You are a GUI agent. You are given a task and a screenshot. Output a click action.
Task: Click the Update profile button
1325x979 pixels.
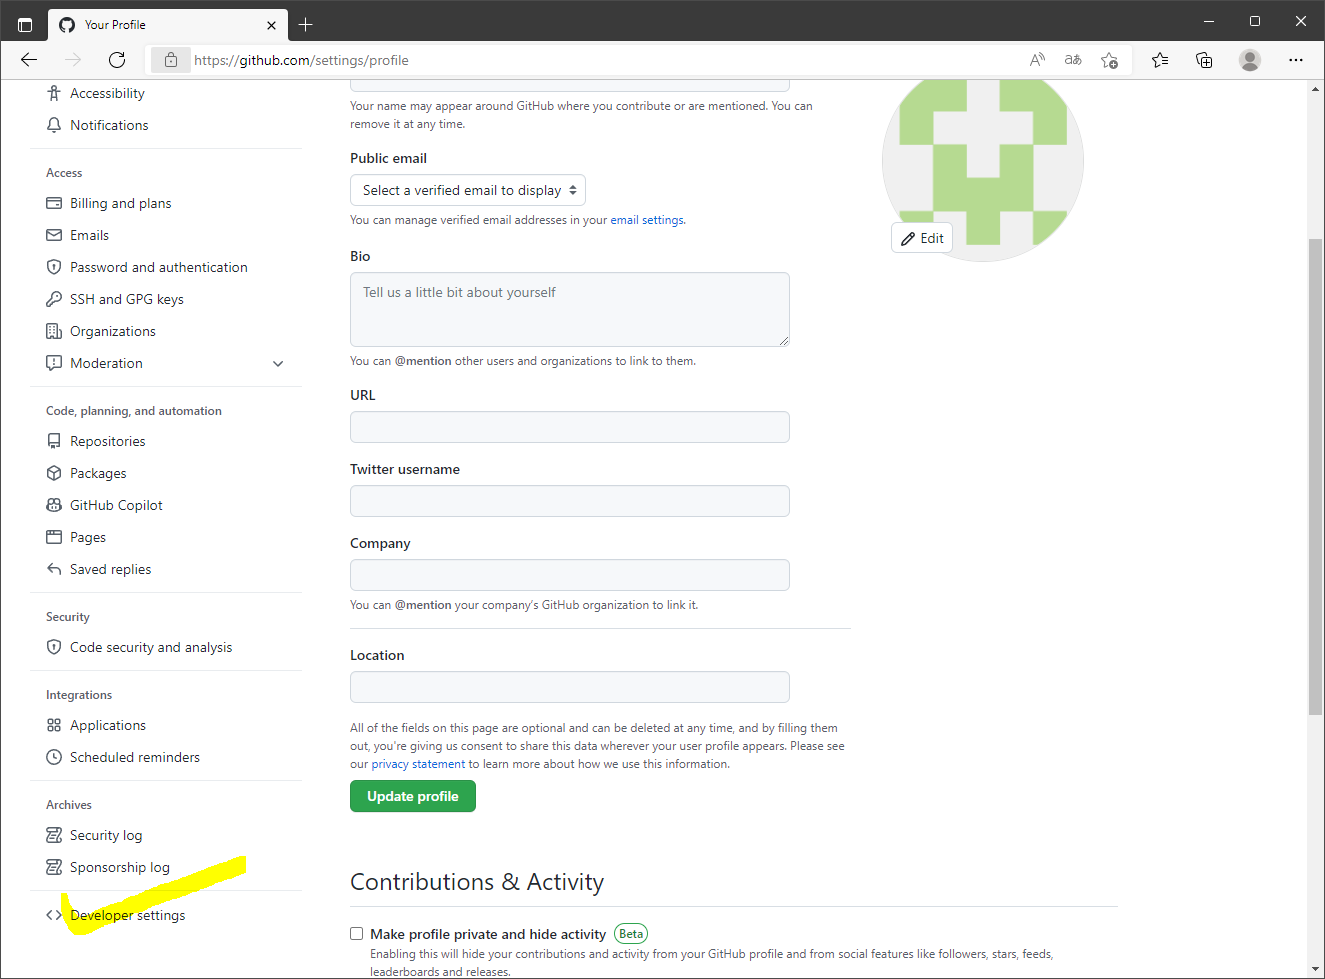tap(413, 796)
